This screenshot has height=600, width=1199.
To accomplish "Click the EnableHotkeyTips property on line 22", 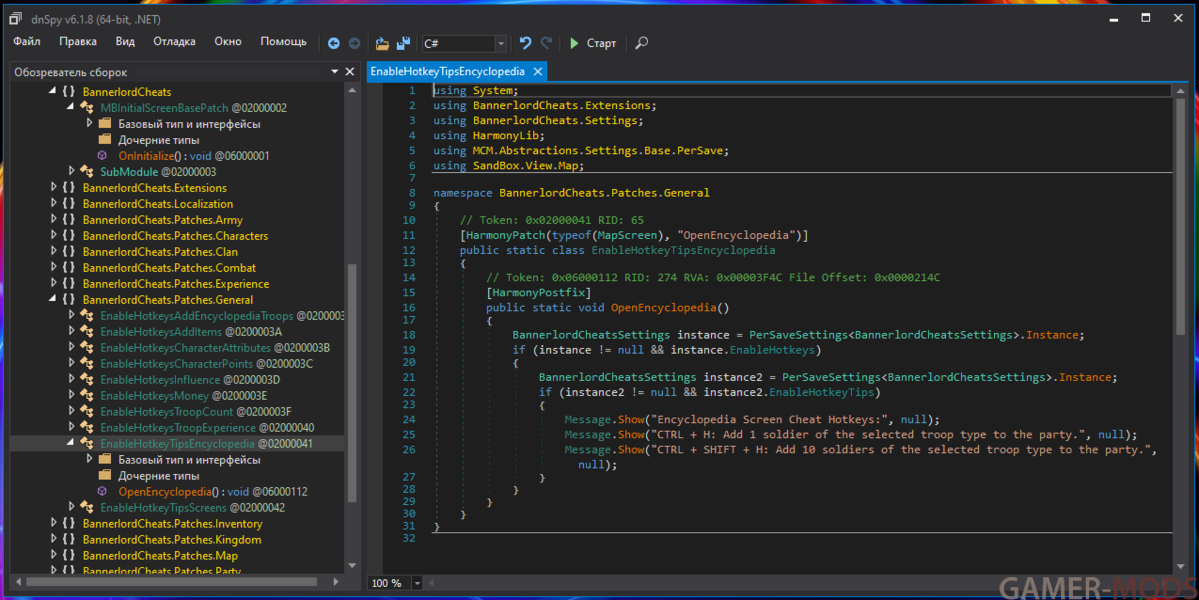I will point(821,392).
